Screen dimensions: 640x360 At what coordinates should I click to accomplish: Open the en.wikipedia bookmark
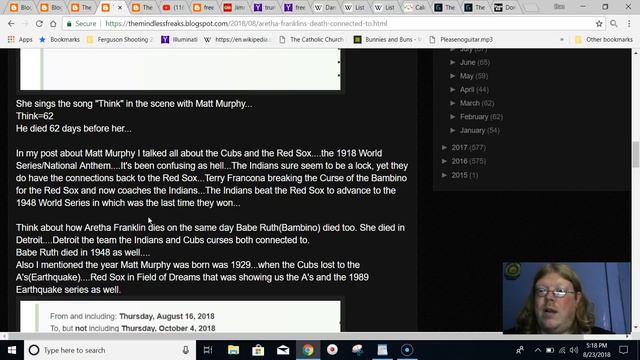238,40
